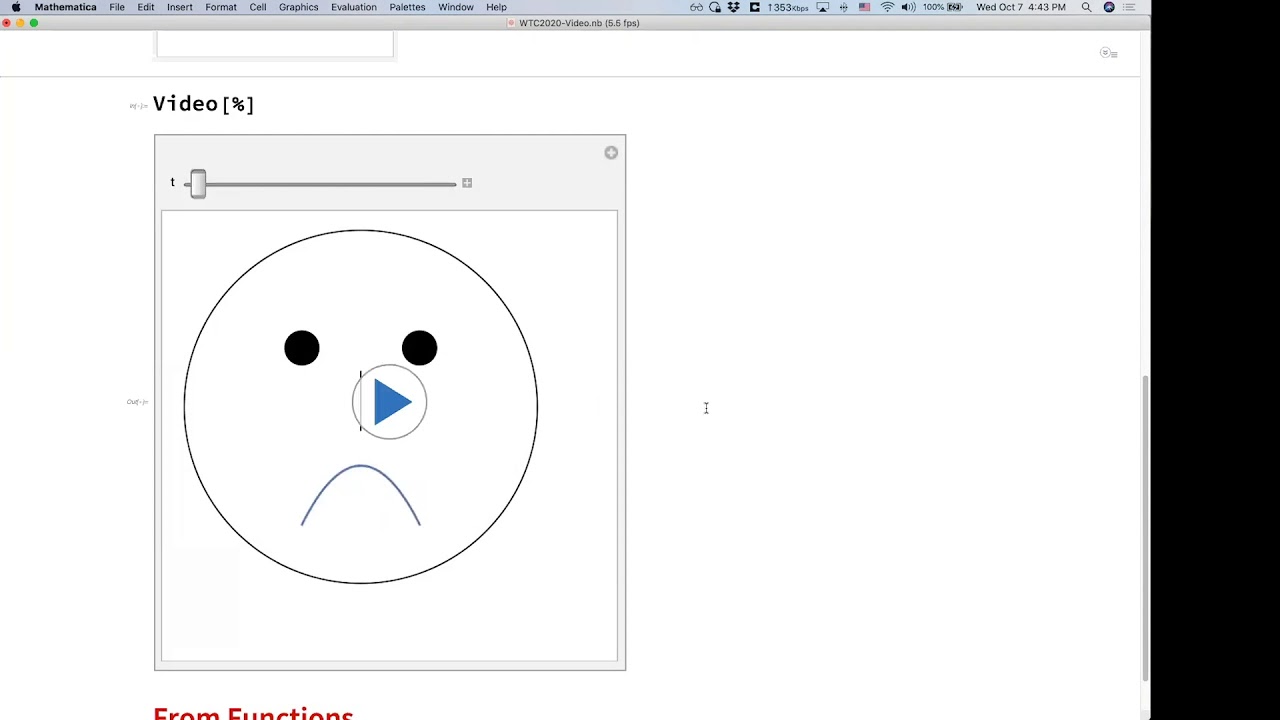Click the black square C menu bar icon
Screen dimensions: 1280x720
(x=755, y=7)
